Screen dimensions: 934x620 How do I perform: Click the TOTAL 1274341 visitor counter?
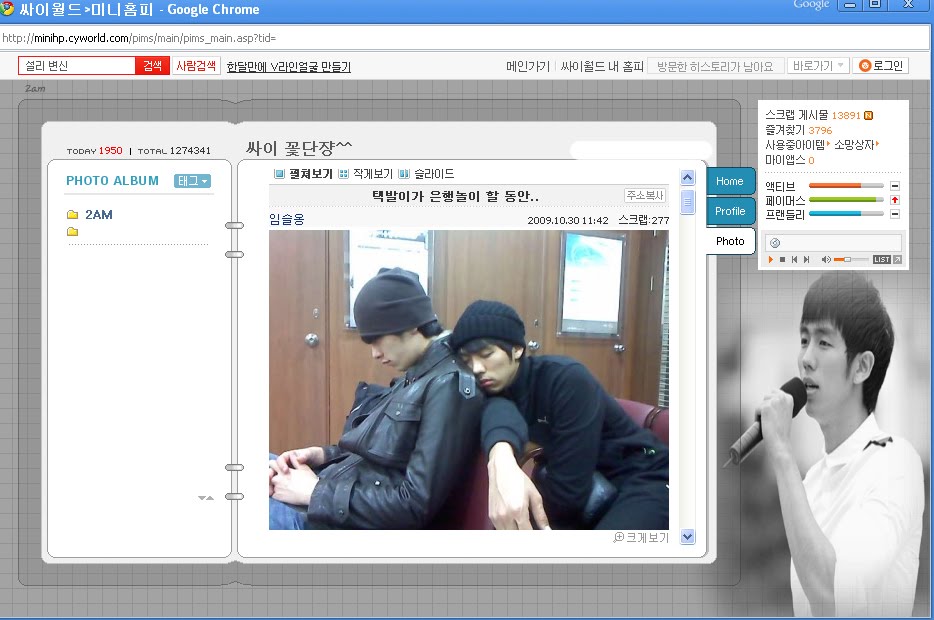click(174, 151)
